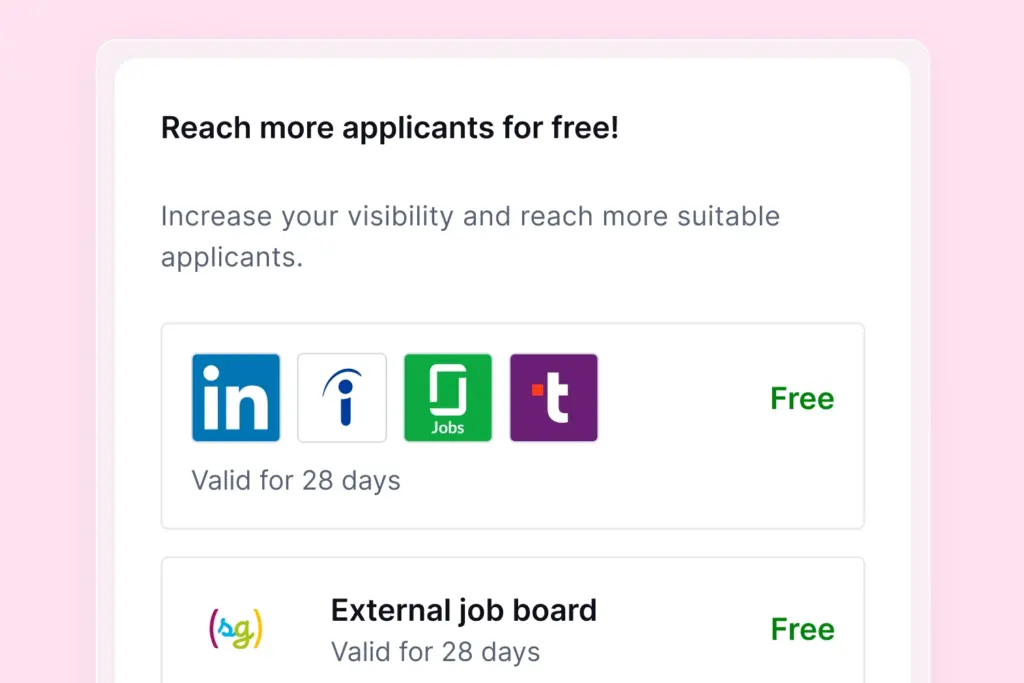Click the LinkedIn logo icon
Viewport: 1024px width, 683px height.
click(236, 397)
